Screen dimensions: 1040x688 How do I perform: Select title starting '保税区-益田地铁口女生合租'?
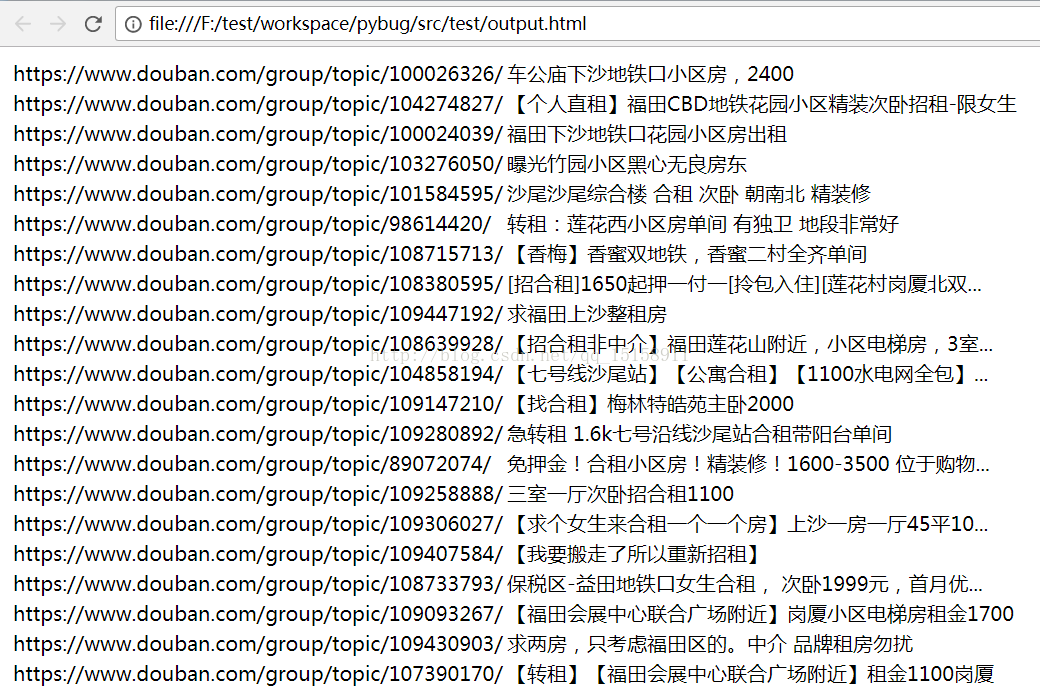745,584
